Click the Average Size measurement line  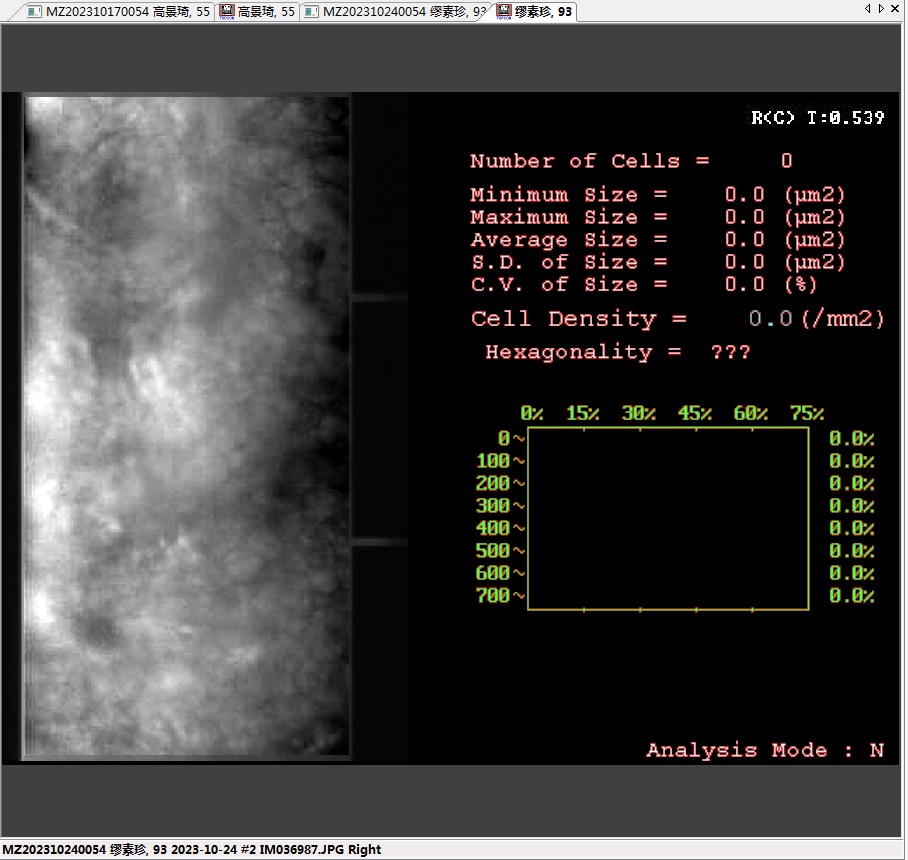[657, 240]
